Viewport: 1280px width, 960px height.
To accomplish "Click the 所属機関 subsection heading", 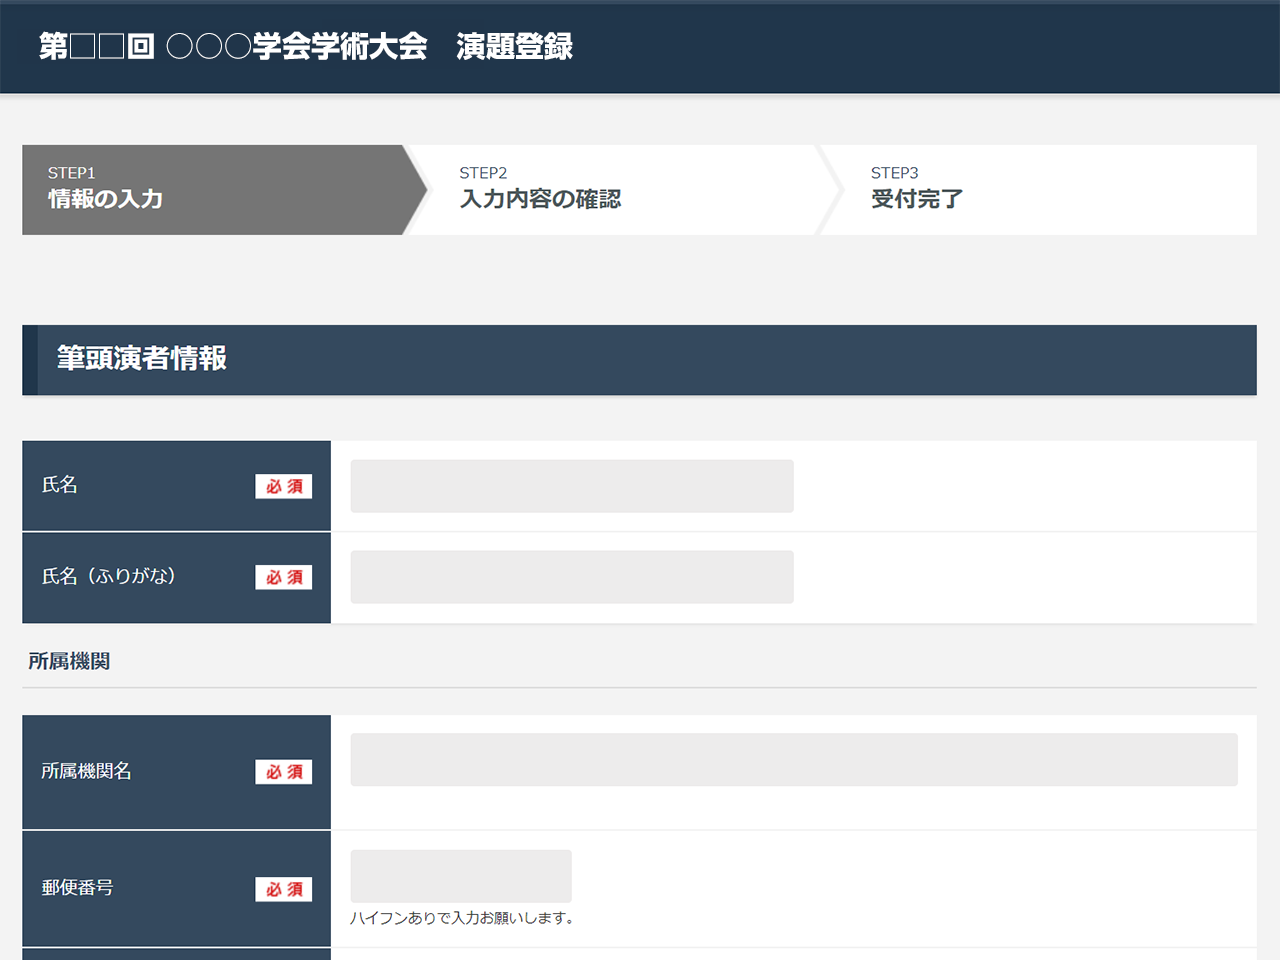I will (69, 661).
